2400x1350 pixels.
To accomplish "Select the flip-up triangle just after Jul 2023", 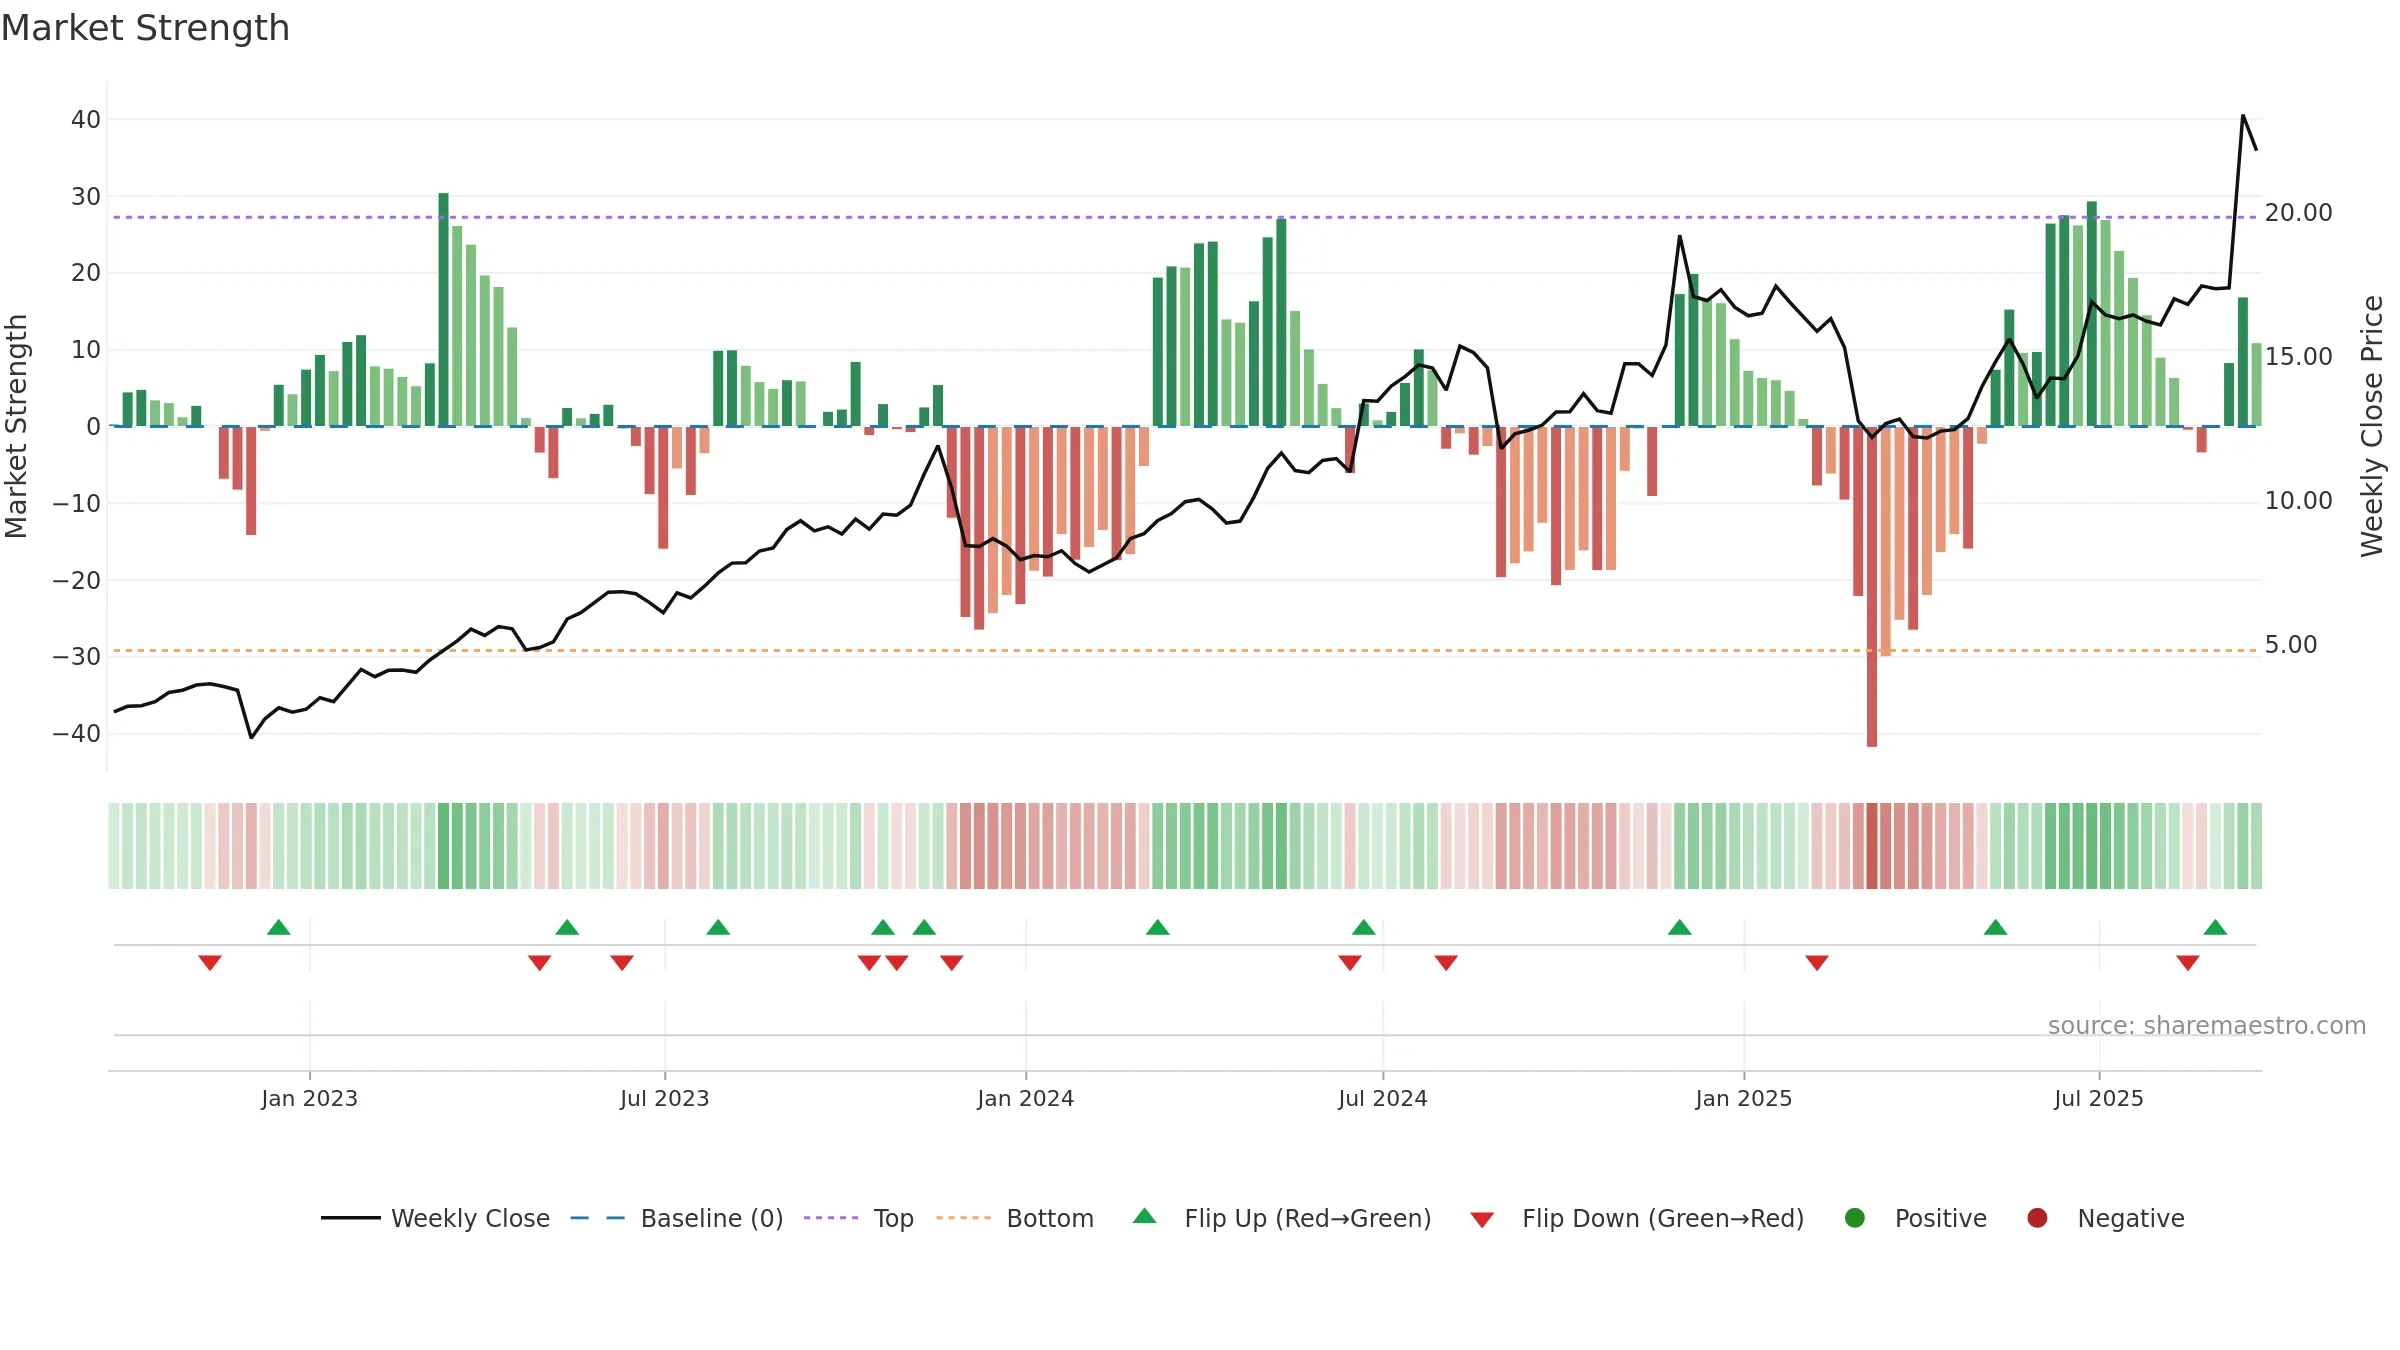I will pyautogui.click(x=718, y=927).
